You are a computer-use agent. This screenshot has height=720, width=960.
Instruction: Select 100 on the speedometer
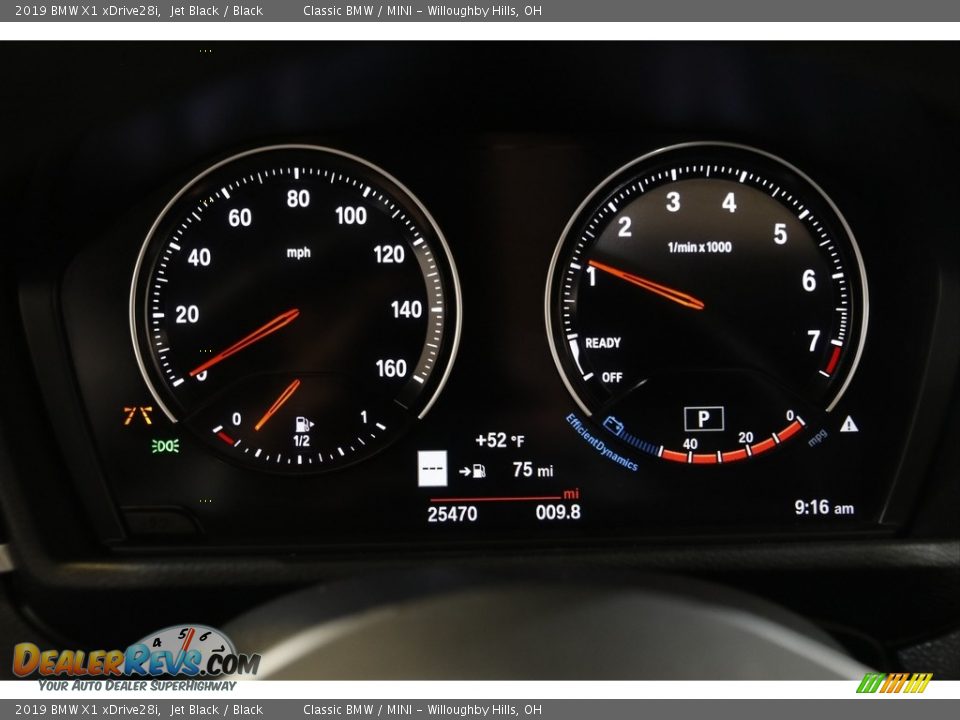pos(351,216)
